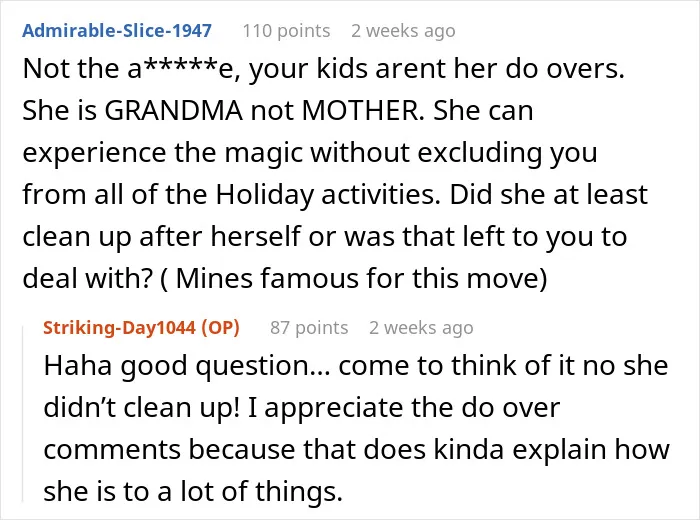700x520 pixels.
Task: Click the 87 points score
Action: click(309, 328)
